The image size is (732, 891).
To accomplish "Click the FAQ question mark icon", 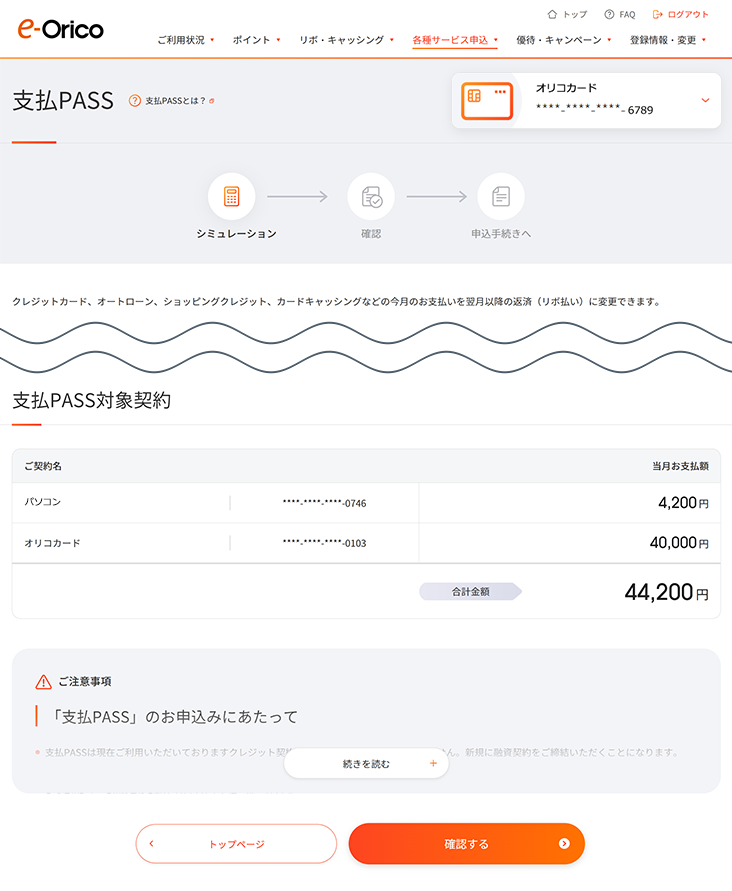I will tap(609, 14).
